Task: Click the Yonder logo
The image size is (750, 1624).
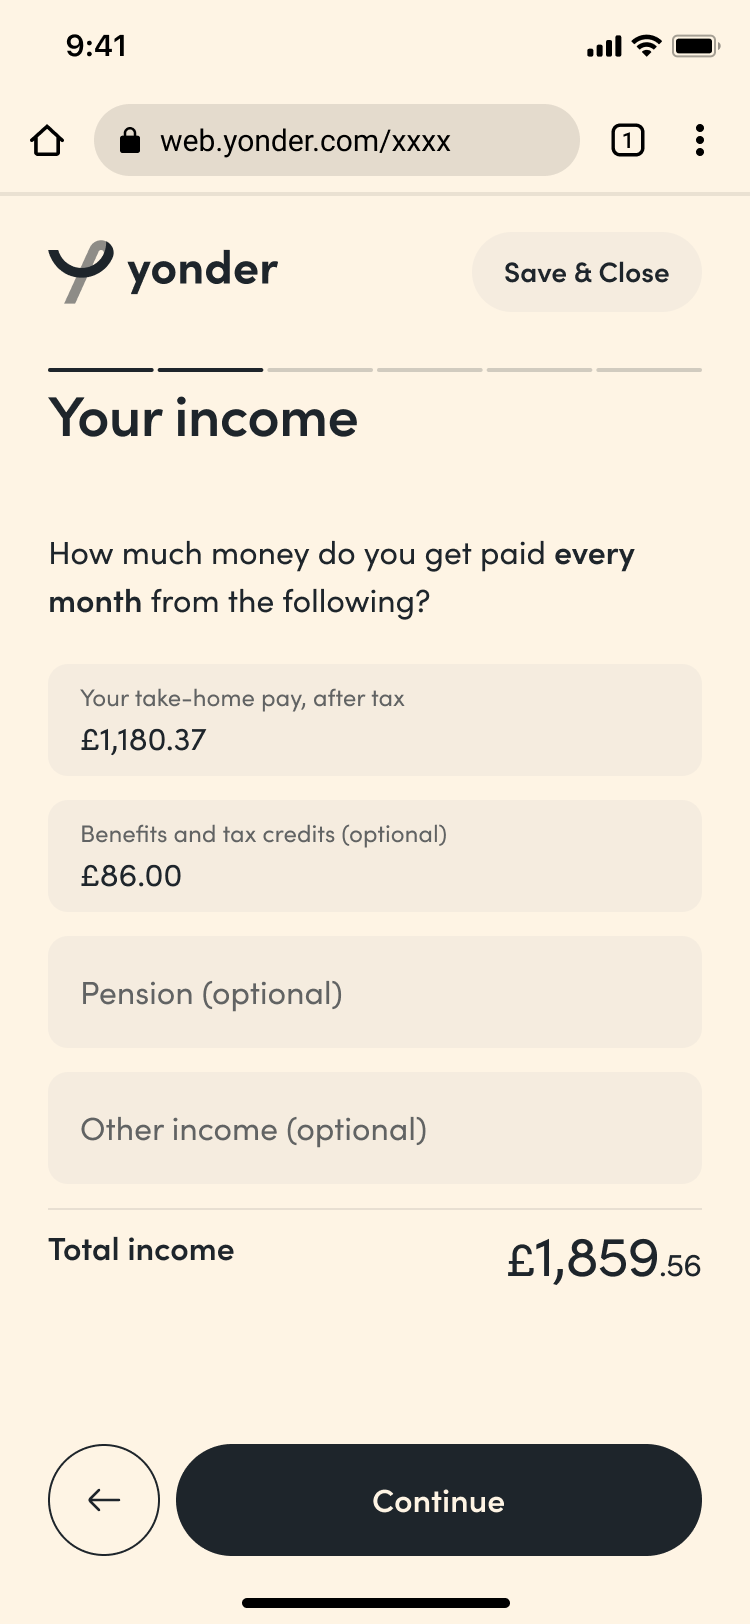Action: coord(164,271)
